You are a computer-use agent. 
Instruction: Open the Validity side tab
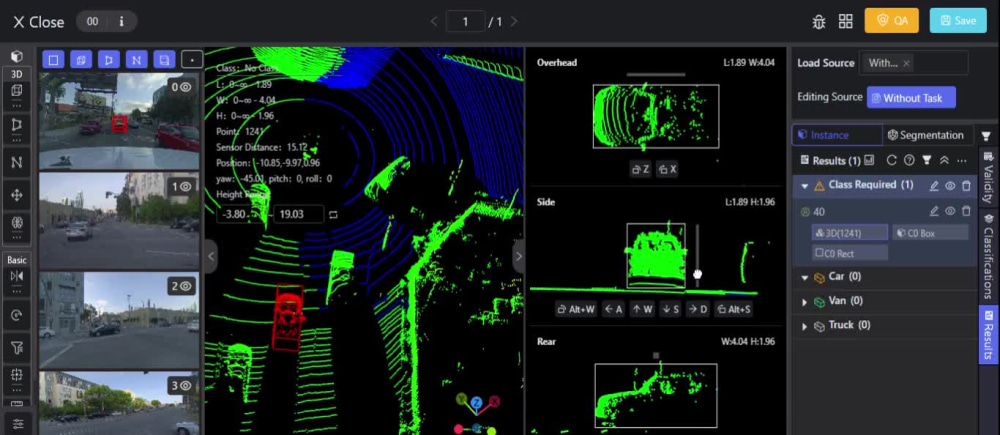989,177
